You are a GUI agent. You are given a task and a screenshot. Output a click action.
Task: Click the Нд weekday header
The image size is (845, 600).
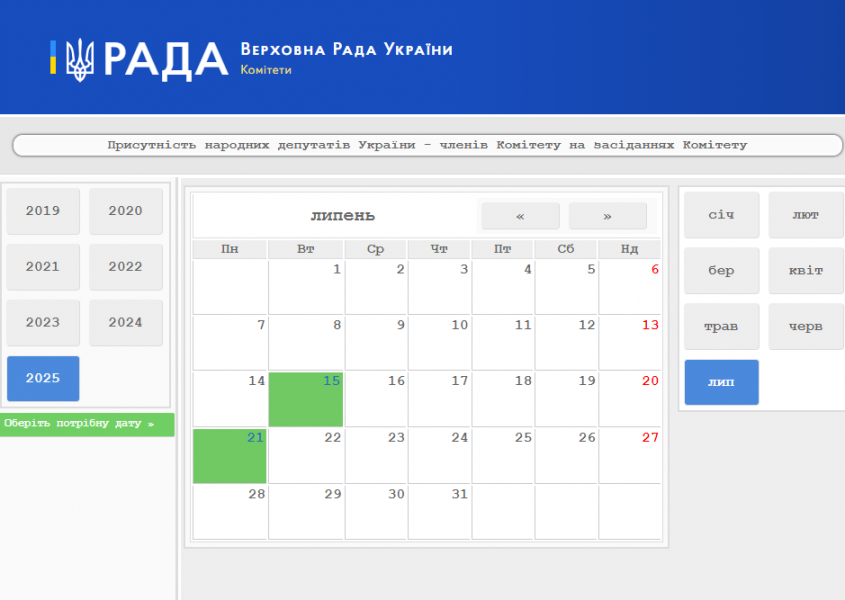click(629, 249)
